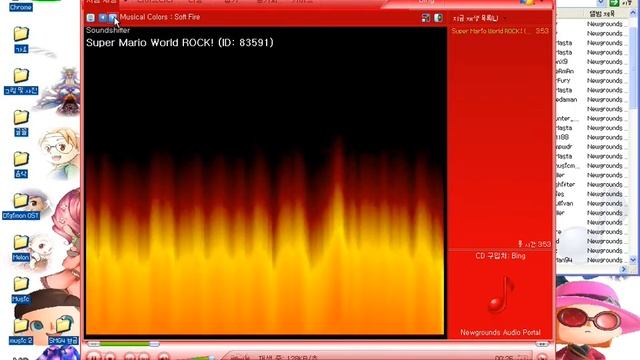Click the Newgrounds Audio Portal album text

500,332
